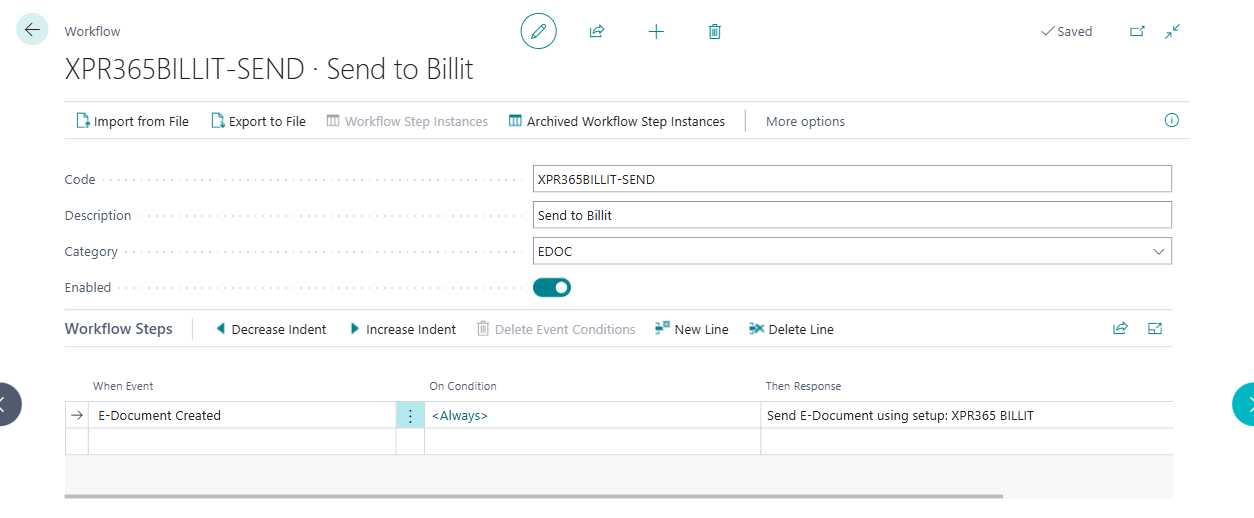This screenshot has width=1254, height=518.
Task: Click the information circle icon
Action: [x=1171, y=121]
